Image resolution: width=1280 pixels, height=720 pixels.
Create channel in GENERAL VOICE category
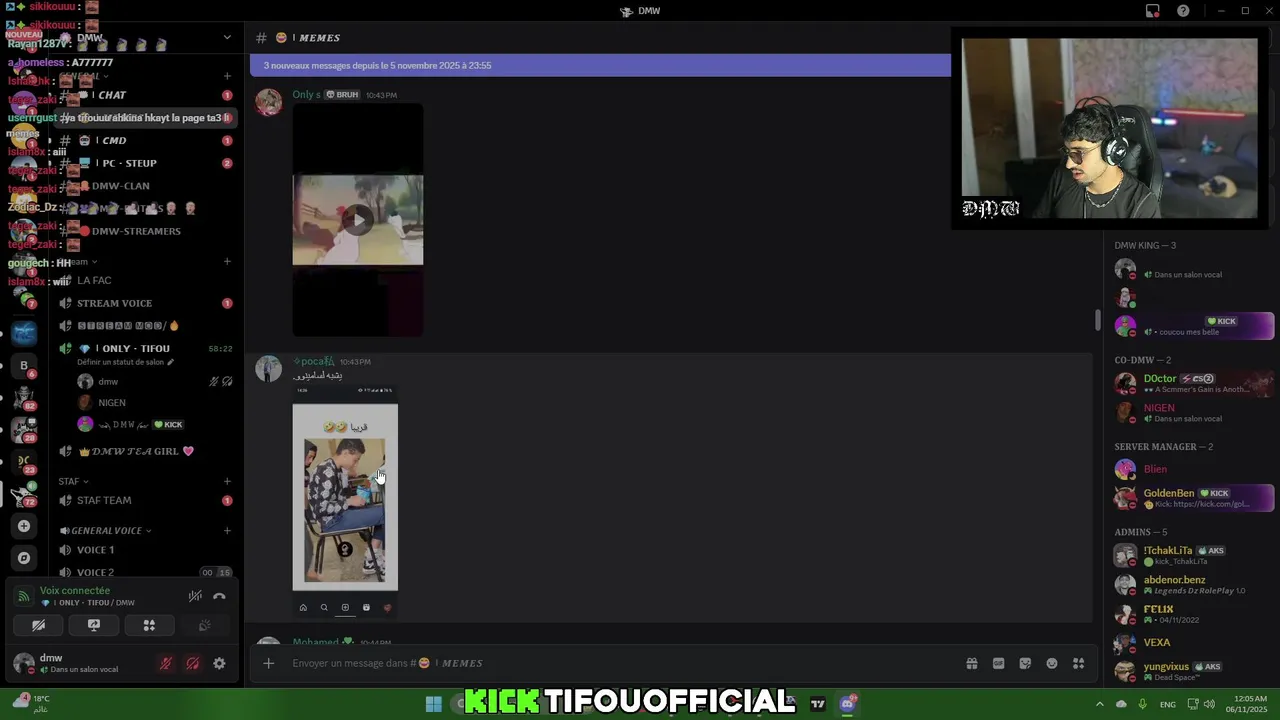[227, 531]
